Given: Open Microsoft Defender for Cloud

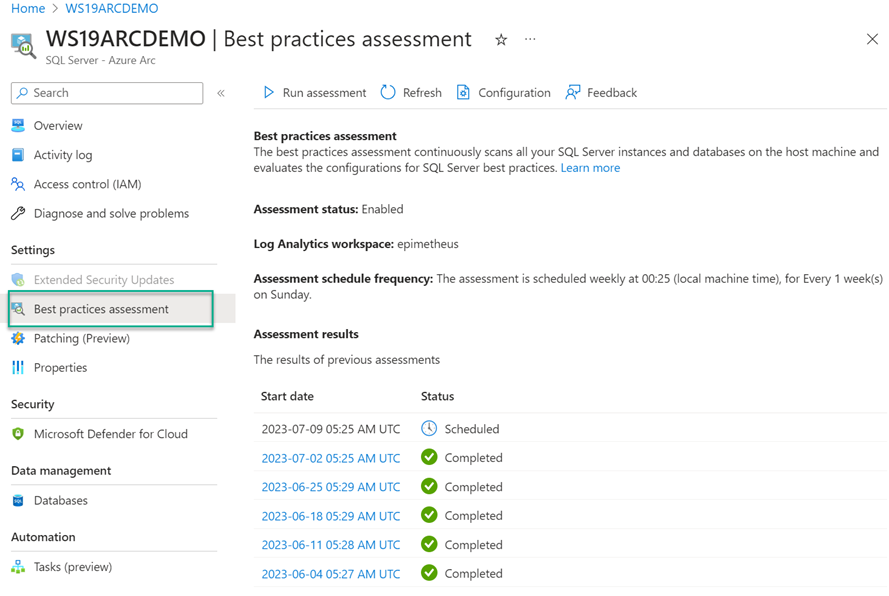Looking at the screenshot, I should [110, 434].
